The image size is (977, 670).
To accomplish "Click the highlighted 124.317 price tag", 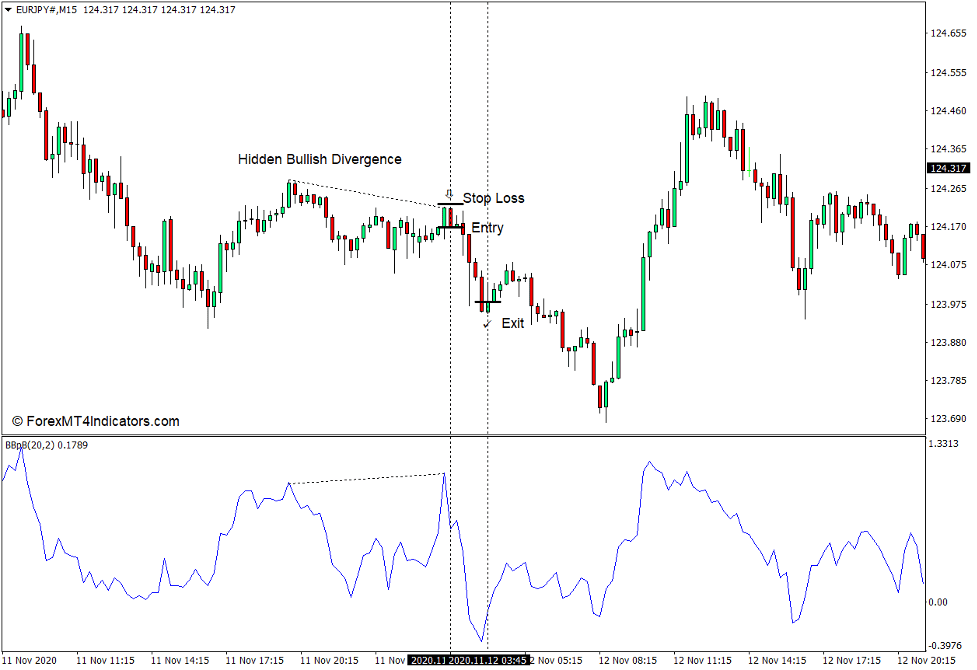I will point(947,168).
